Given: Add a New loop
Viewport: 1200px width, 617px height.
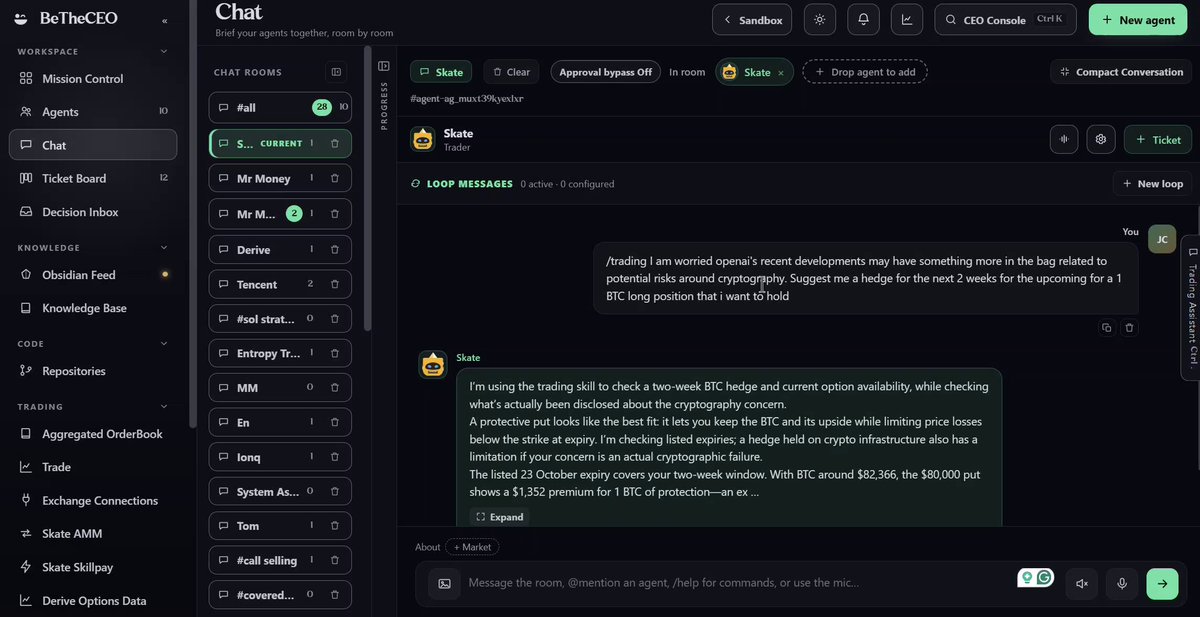Looking at the screenshot, I should coord(1152,184).
